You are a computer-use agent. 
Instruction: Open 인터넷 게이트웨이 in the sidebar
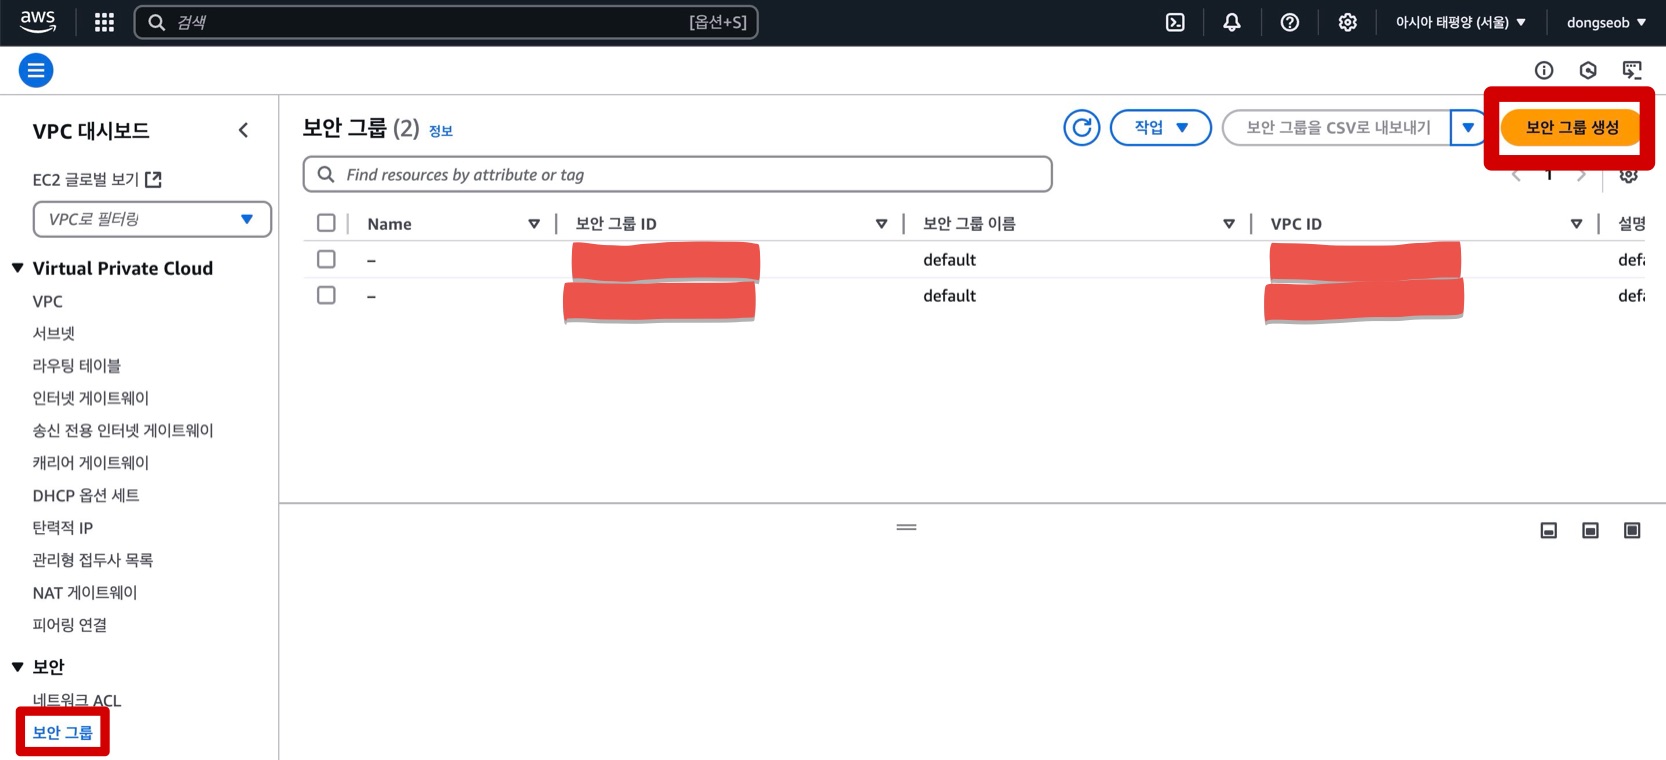[91, 398]
